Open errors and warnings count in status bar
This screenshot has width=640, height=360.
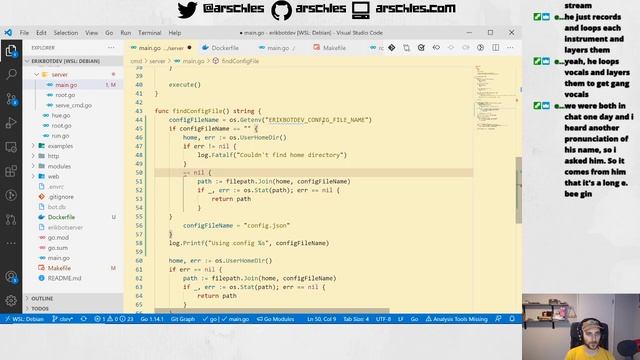coord(114,319)
